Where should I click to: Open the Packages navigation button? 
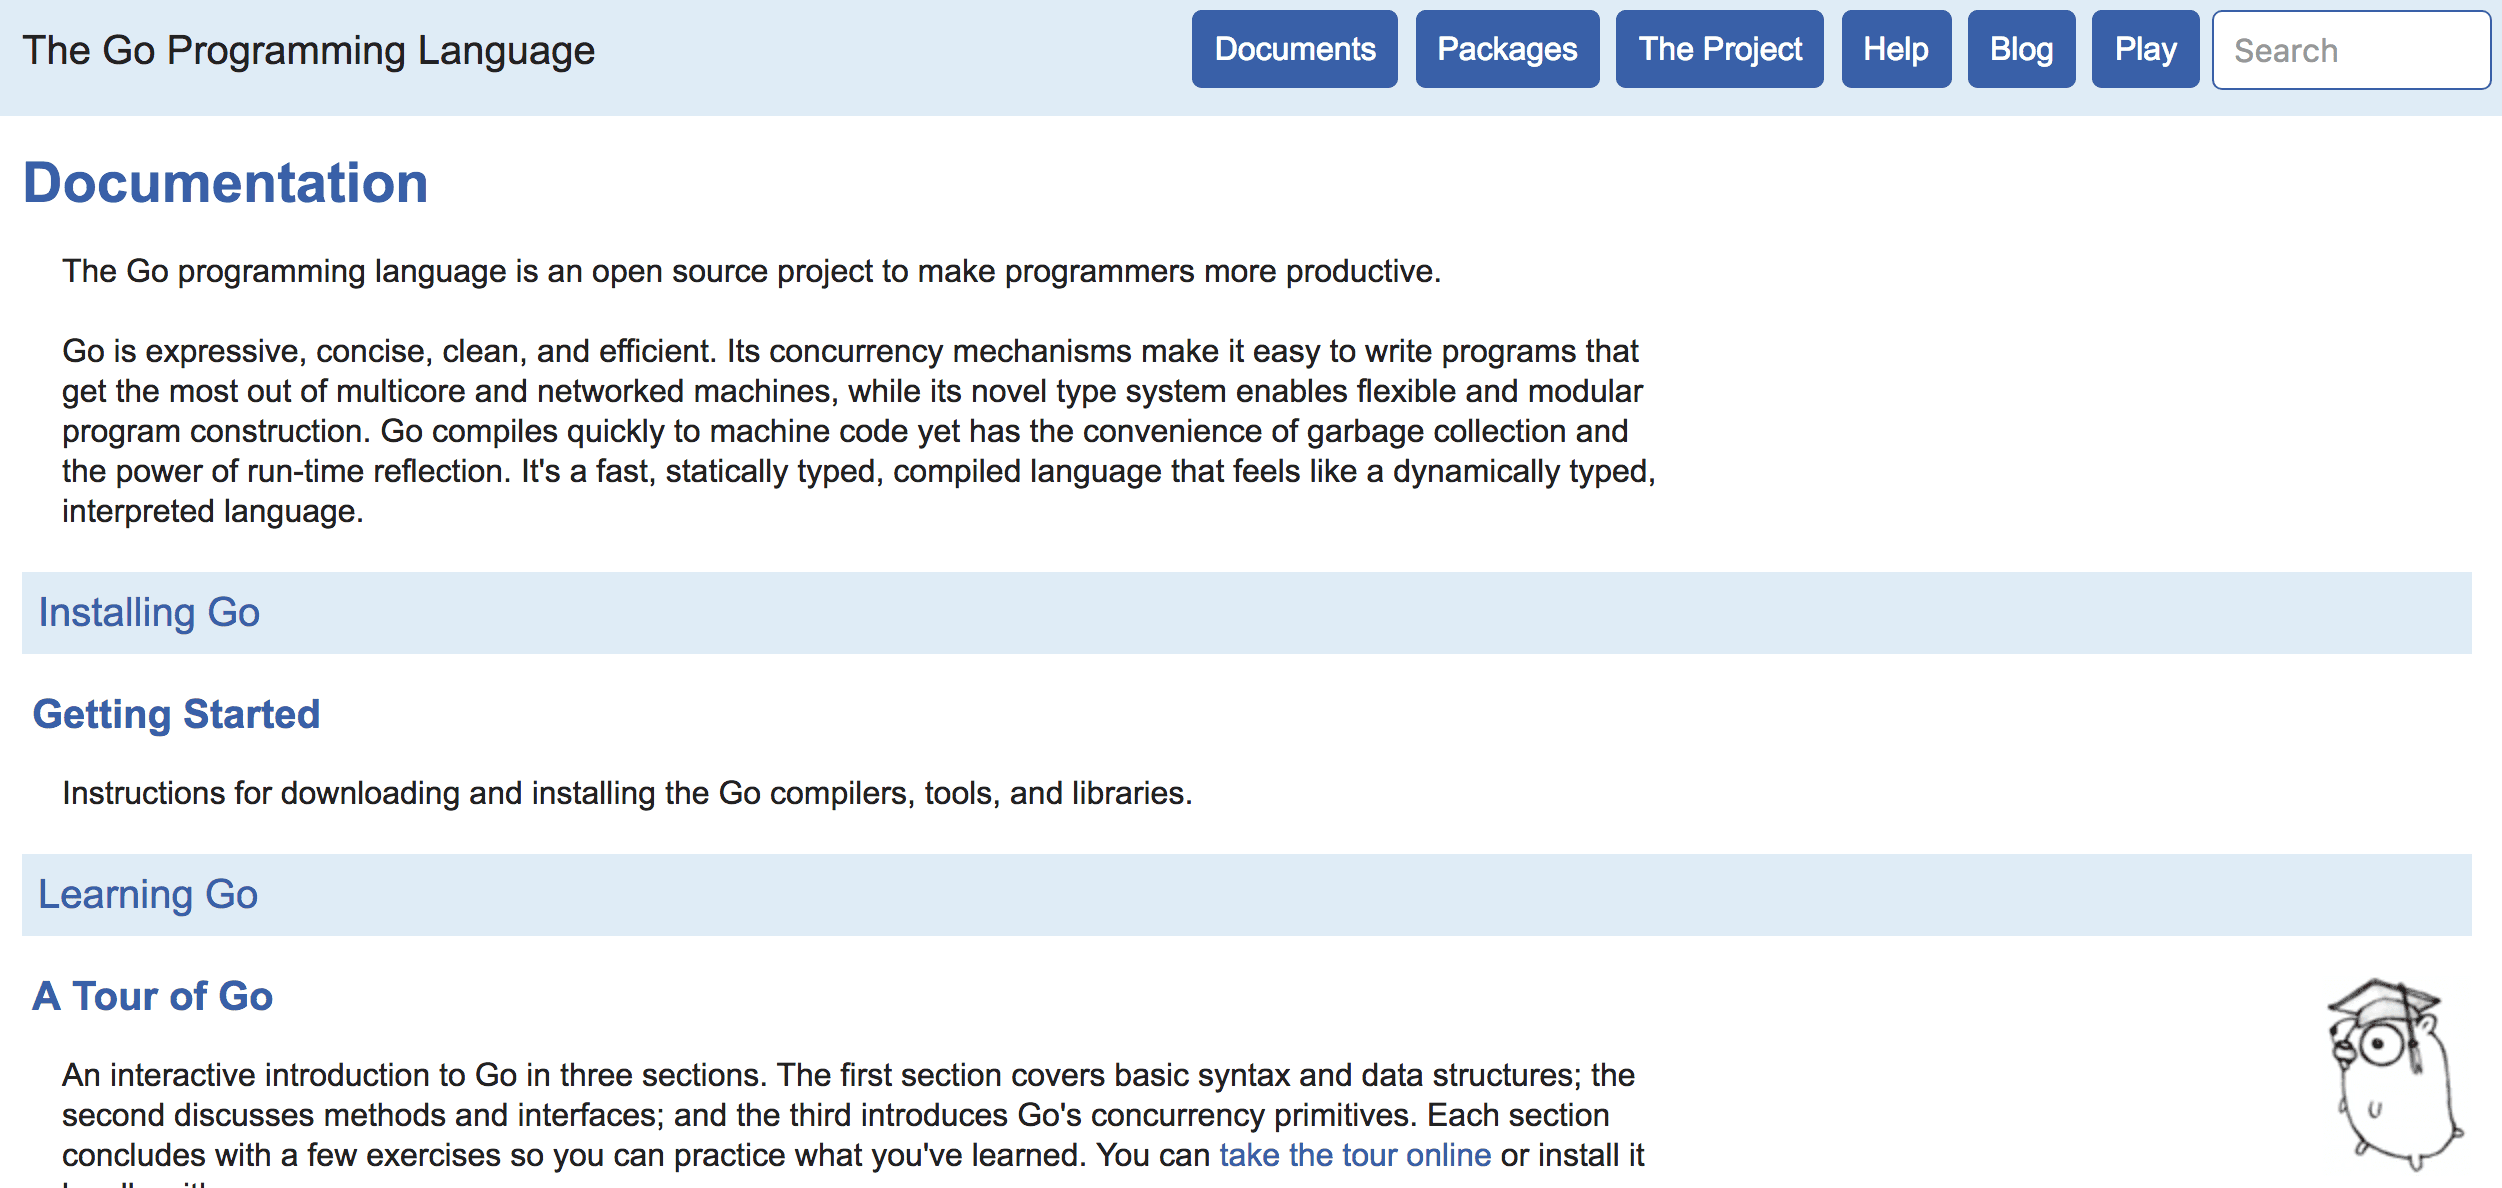[1506, 50]
